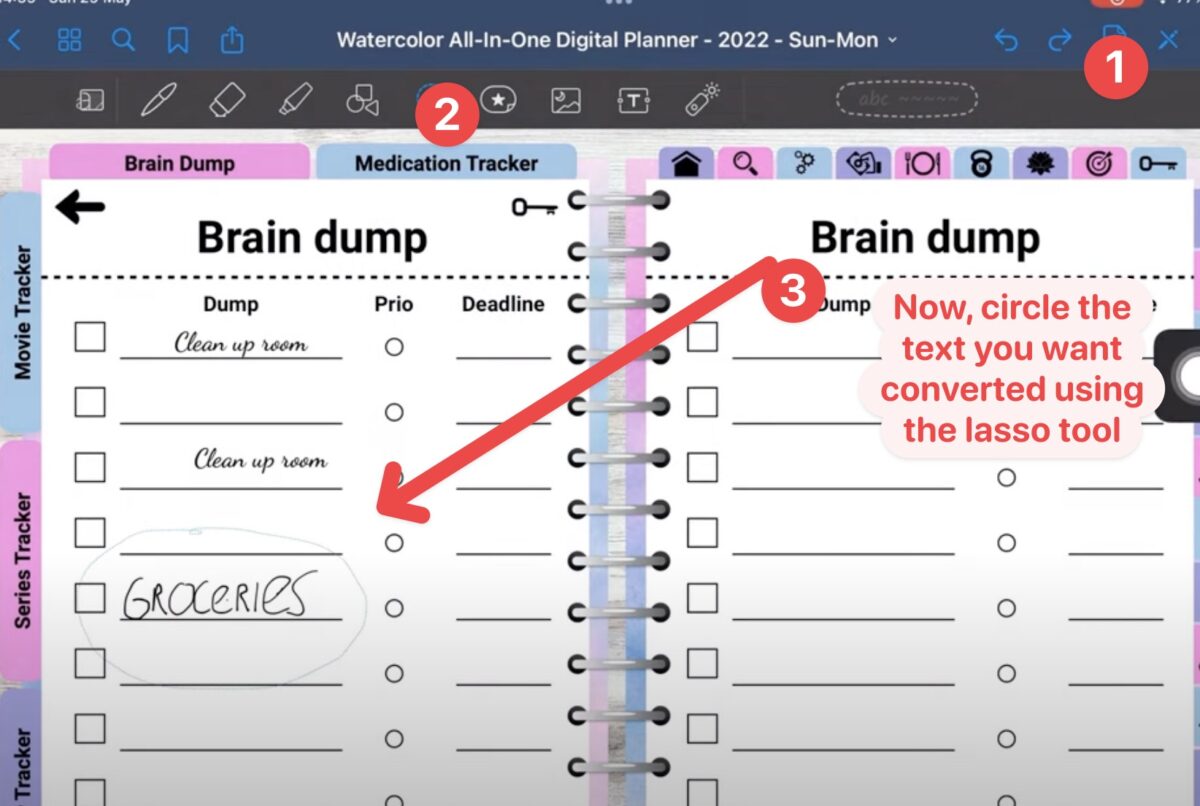Undo the last stroke
The width and height of the screenshot is (1200, 806).
1006,41
